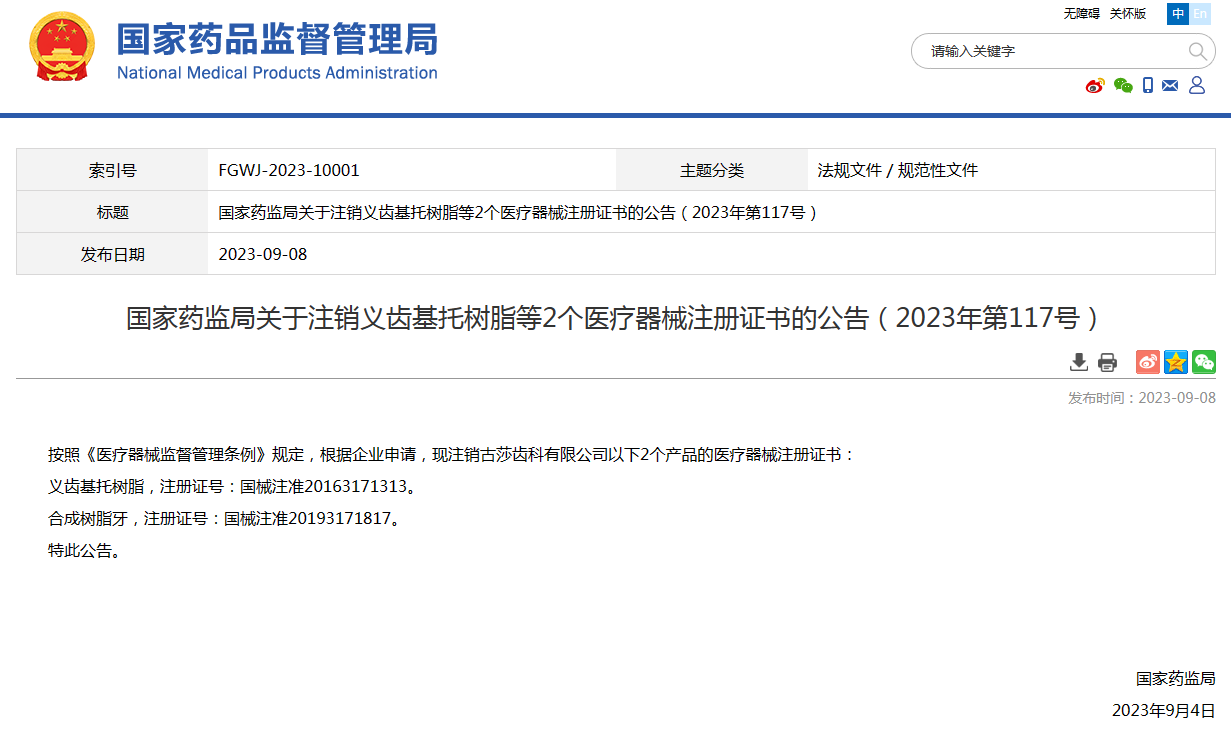Click the main announcement headline
Screen dimensions: 1231x731
pos(615,318)
